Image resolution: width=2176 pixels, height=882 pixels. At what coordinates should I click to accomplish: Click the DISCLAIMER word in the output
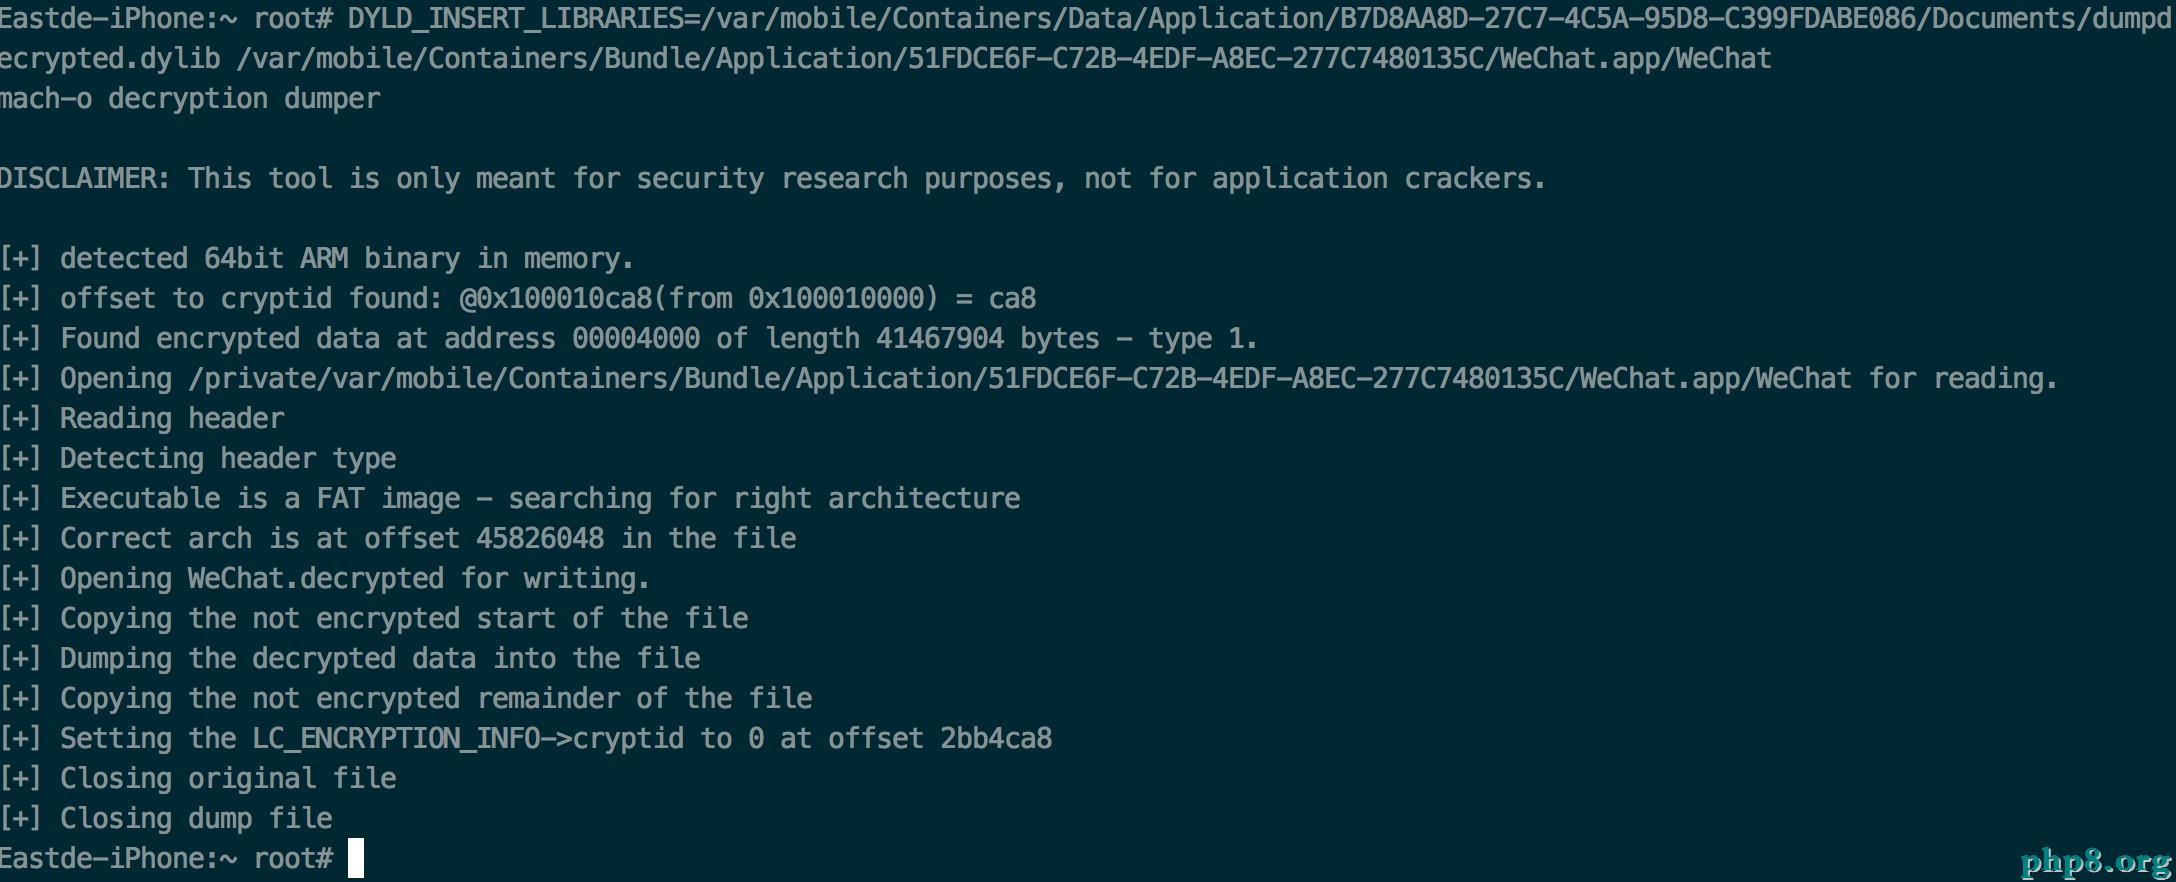84,179
